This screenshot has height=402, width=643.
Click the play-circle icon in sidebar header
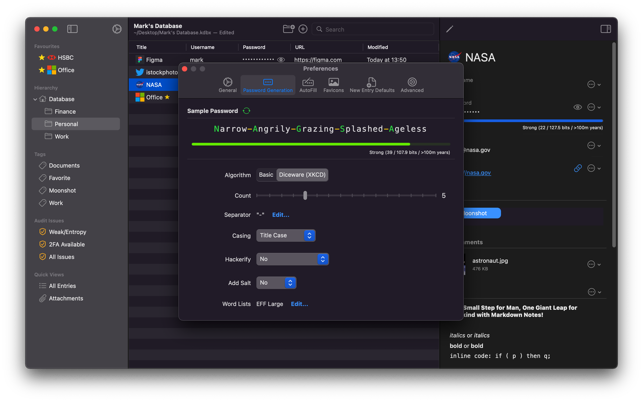click(x=117, y=29)
